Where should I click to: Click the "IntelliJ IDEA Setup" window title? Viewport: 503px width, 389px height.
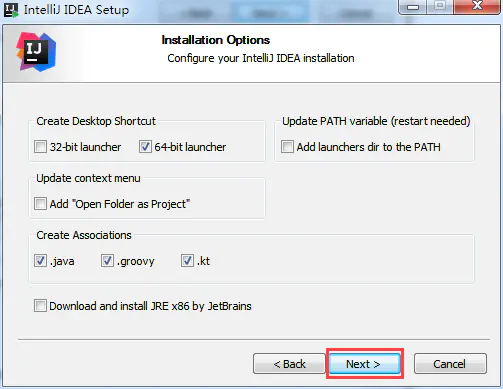[x=76, y=10]
